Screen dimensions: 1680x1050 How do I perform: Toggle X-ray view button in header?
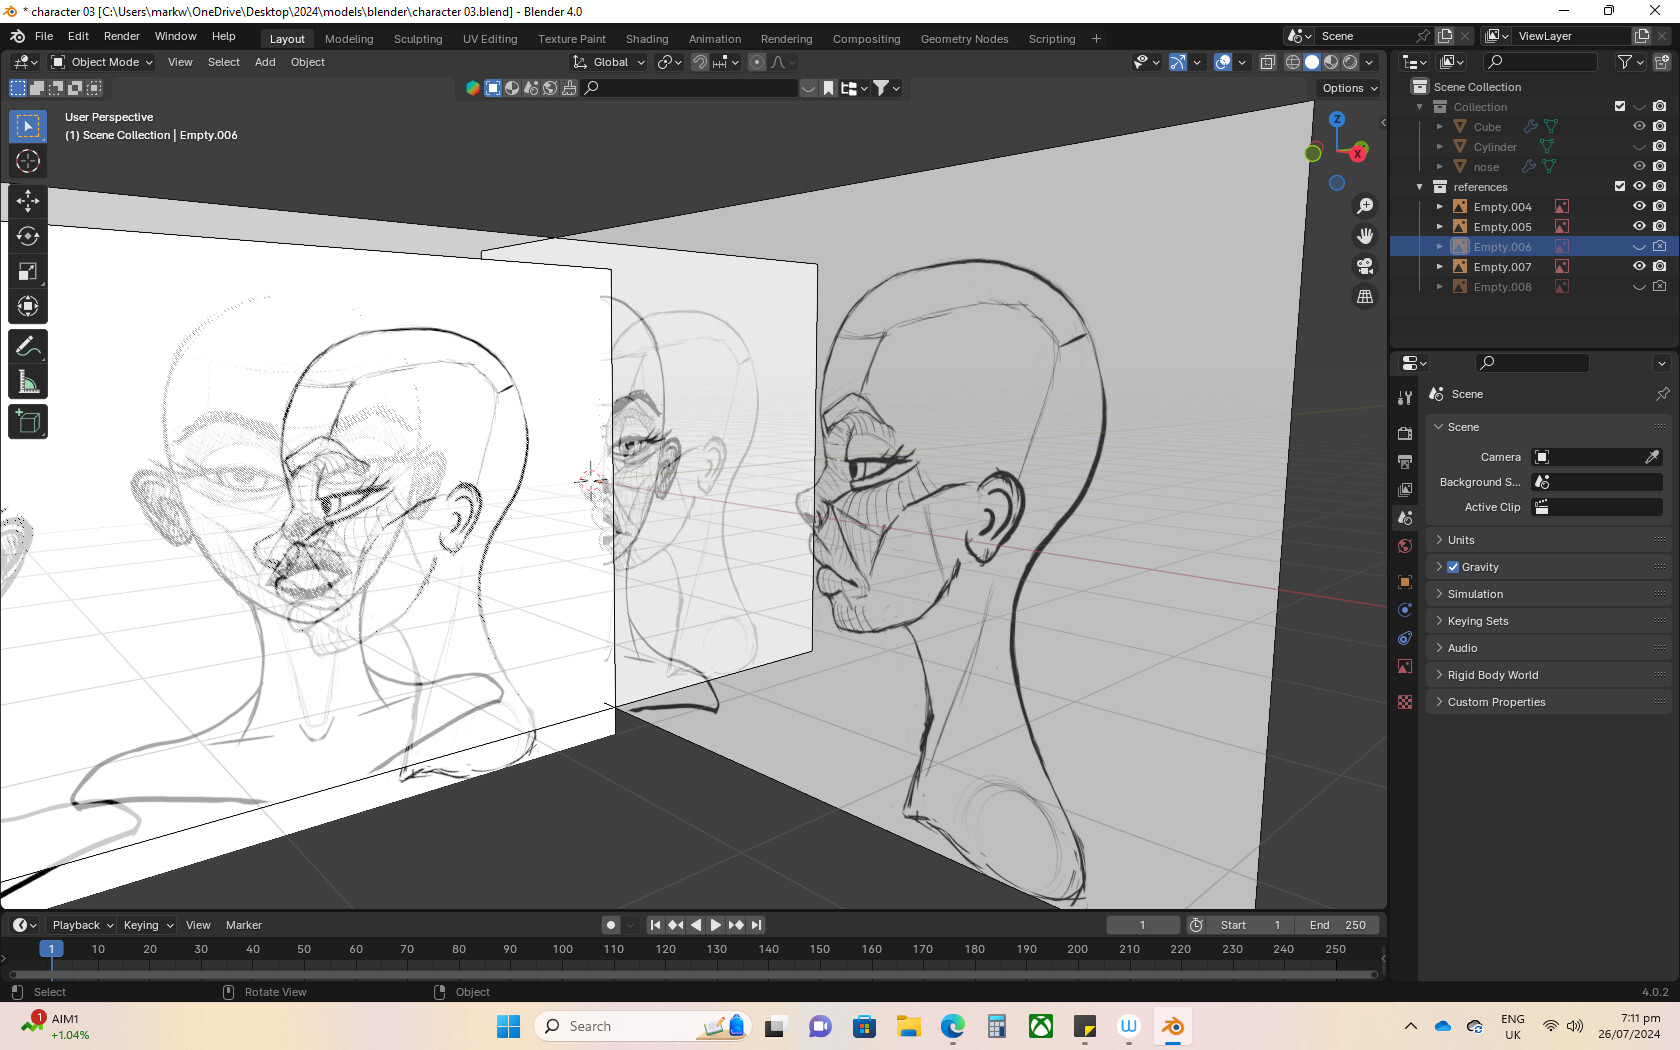tap(1267, 62)
